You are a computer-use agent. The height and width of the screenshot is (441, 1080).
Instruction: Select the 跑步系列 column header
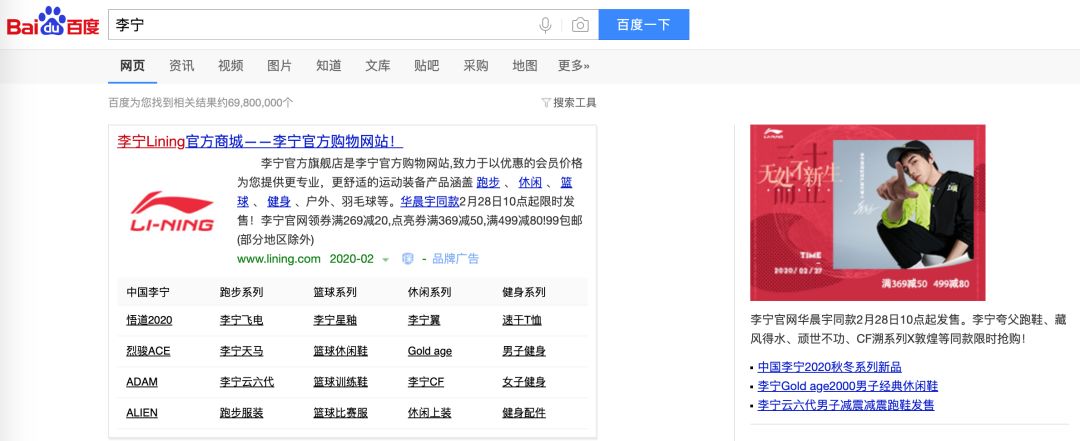241,292
